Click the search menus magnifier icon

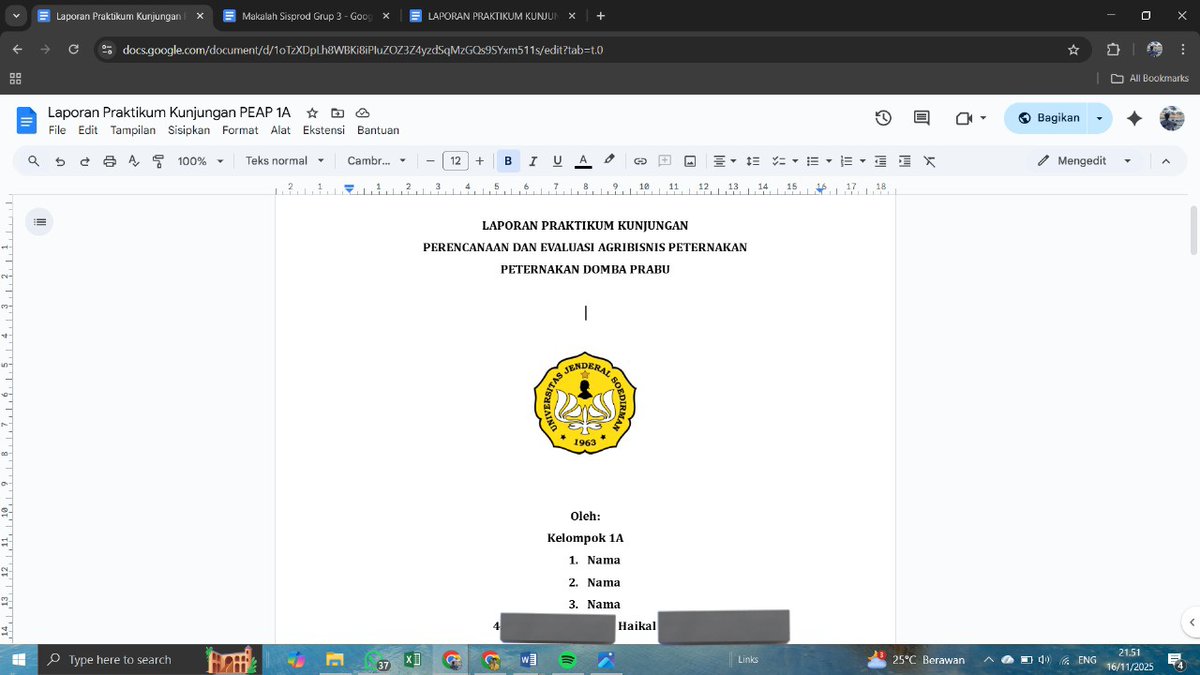pos(34,161)
